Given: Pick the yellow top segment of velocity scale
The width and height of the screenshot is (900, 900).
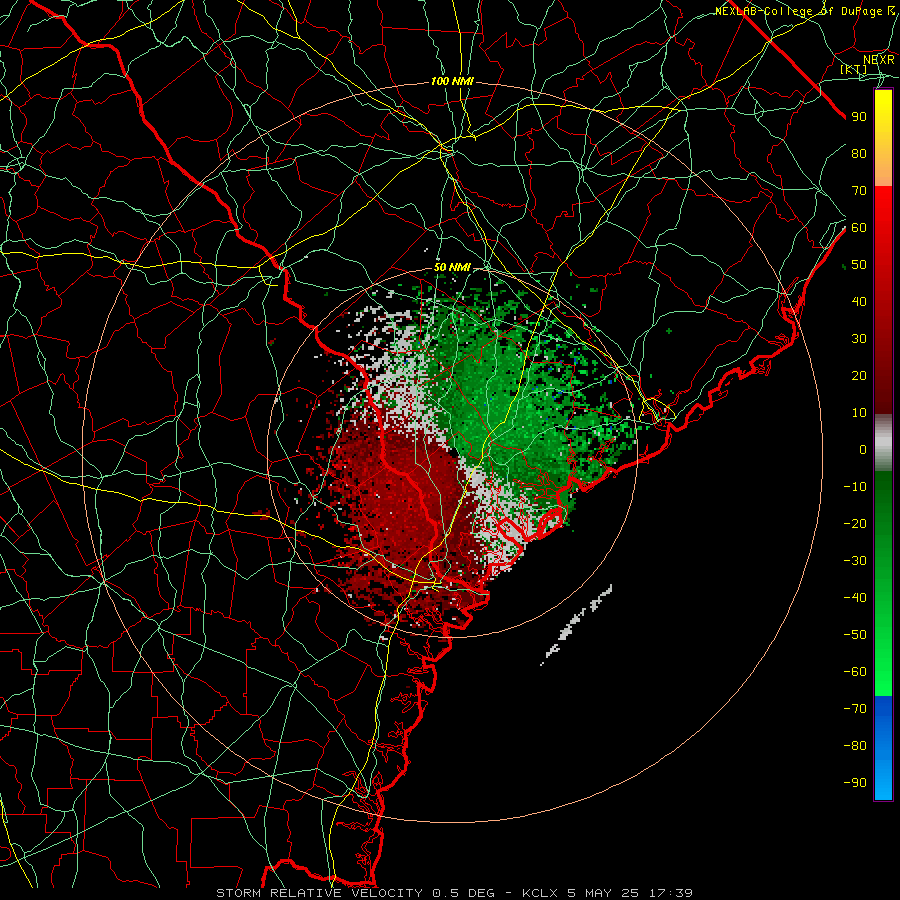Looking at the screenshot, I should point(883,138).
